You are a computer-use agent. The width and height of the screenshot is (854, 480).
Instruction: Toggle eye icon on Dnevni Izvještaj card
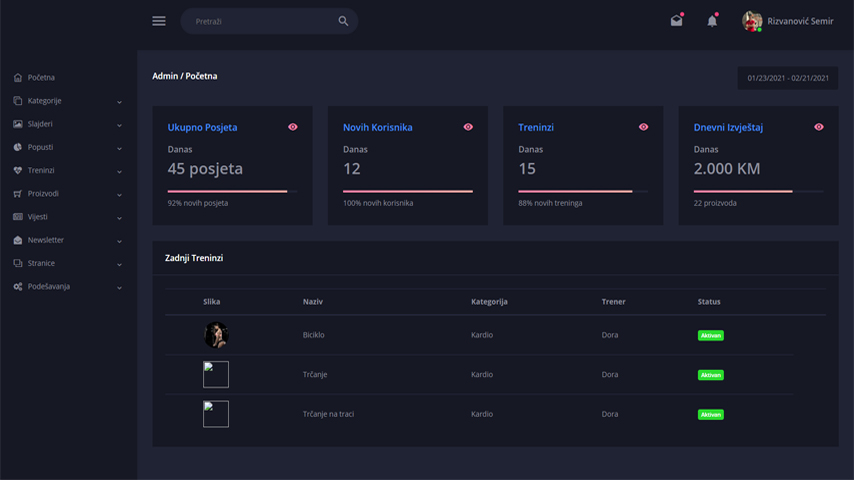coord(819,127)
